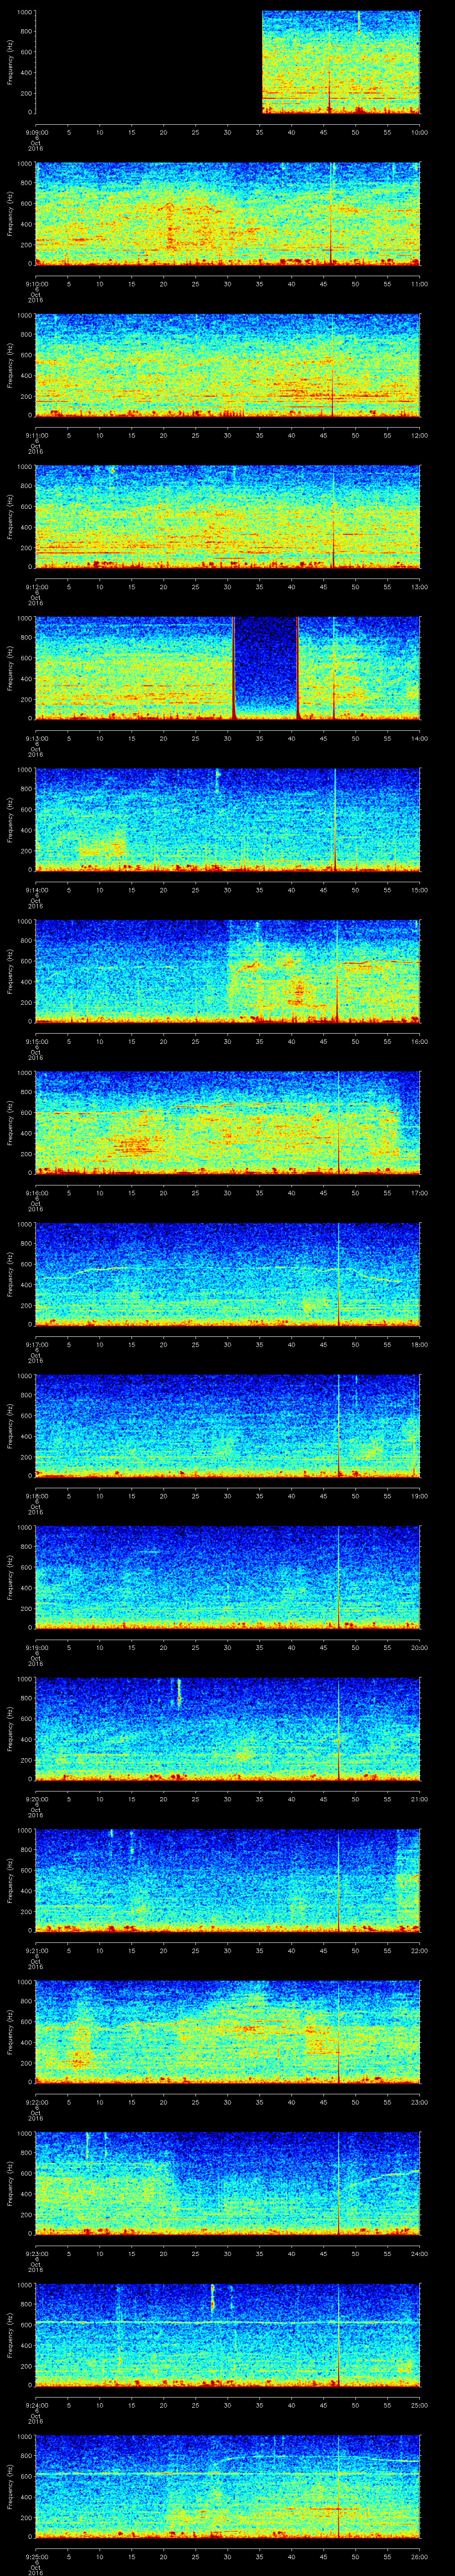Click the 9:18:00 start time label
This screenshot has width=455, height=2576.
[x=36, y=1496]
